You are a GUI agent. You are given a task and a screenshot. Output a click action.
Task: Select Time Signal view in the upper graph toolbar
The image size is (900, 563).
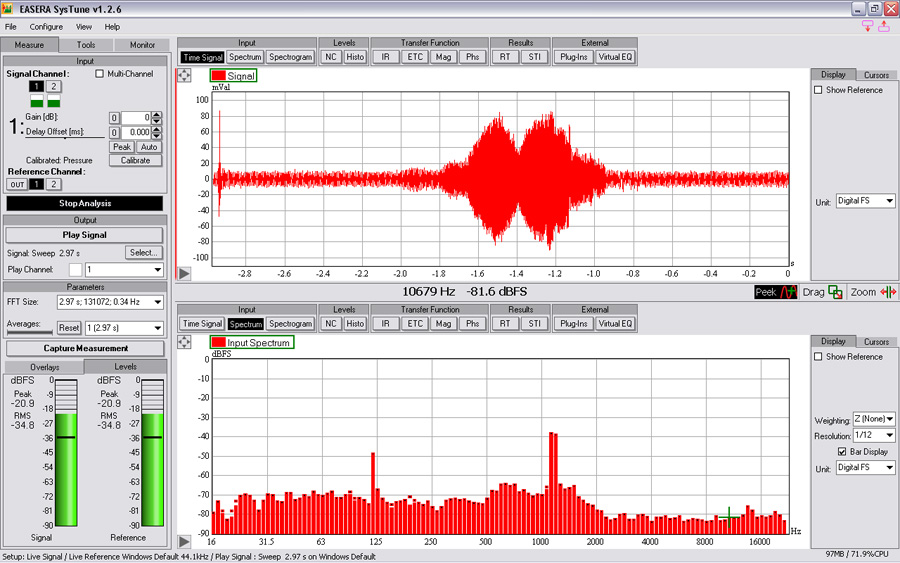203,57
